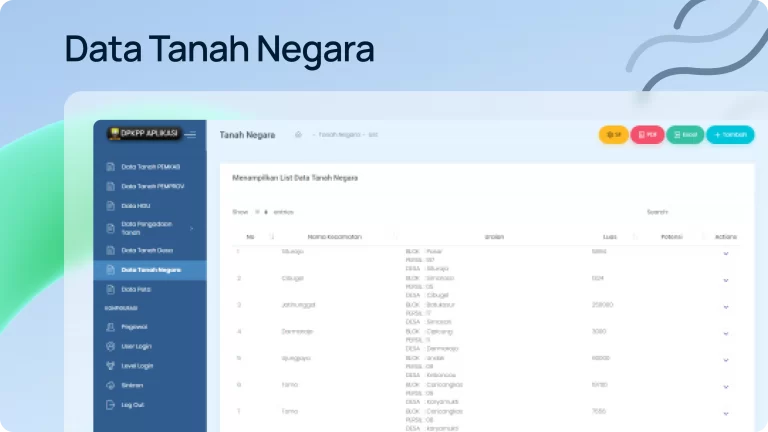Click the Uraian column header
Screen dimensions: 768x432
(494, 237)
